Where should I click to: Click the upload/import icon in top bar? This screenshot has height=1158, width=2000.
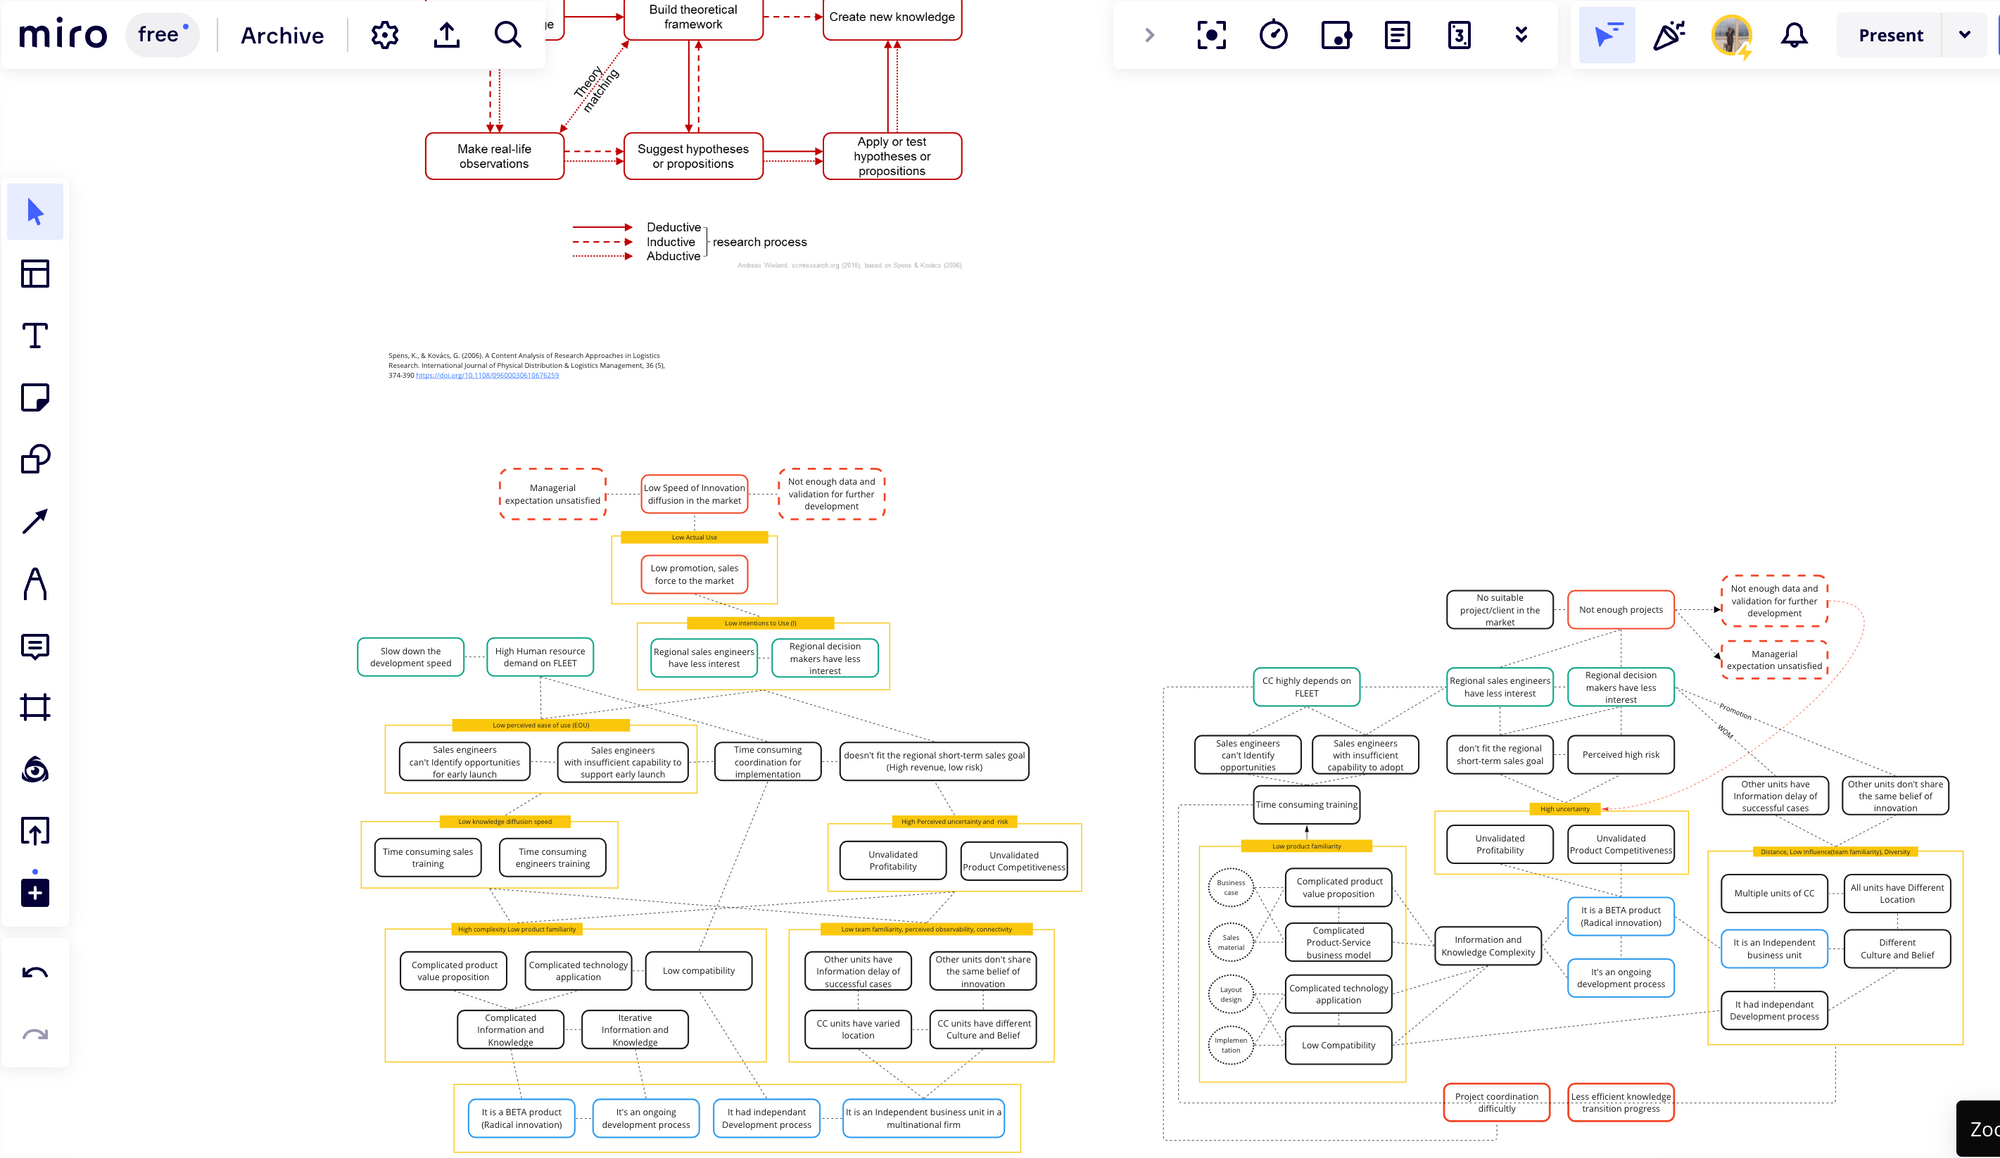coord(447,34)
